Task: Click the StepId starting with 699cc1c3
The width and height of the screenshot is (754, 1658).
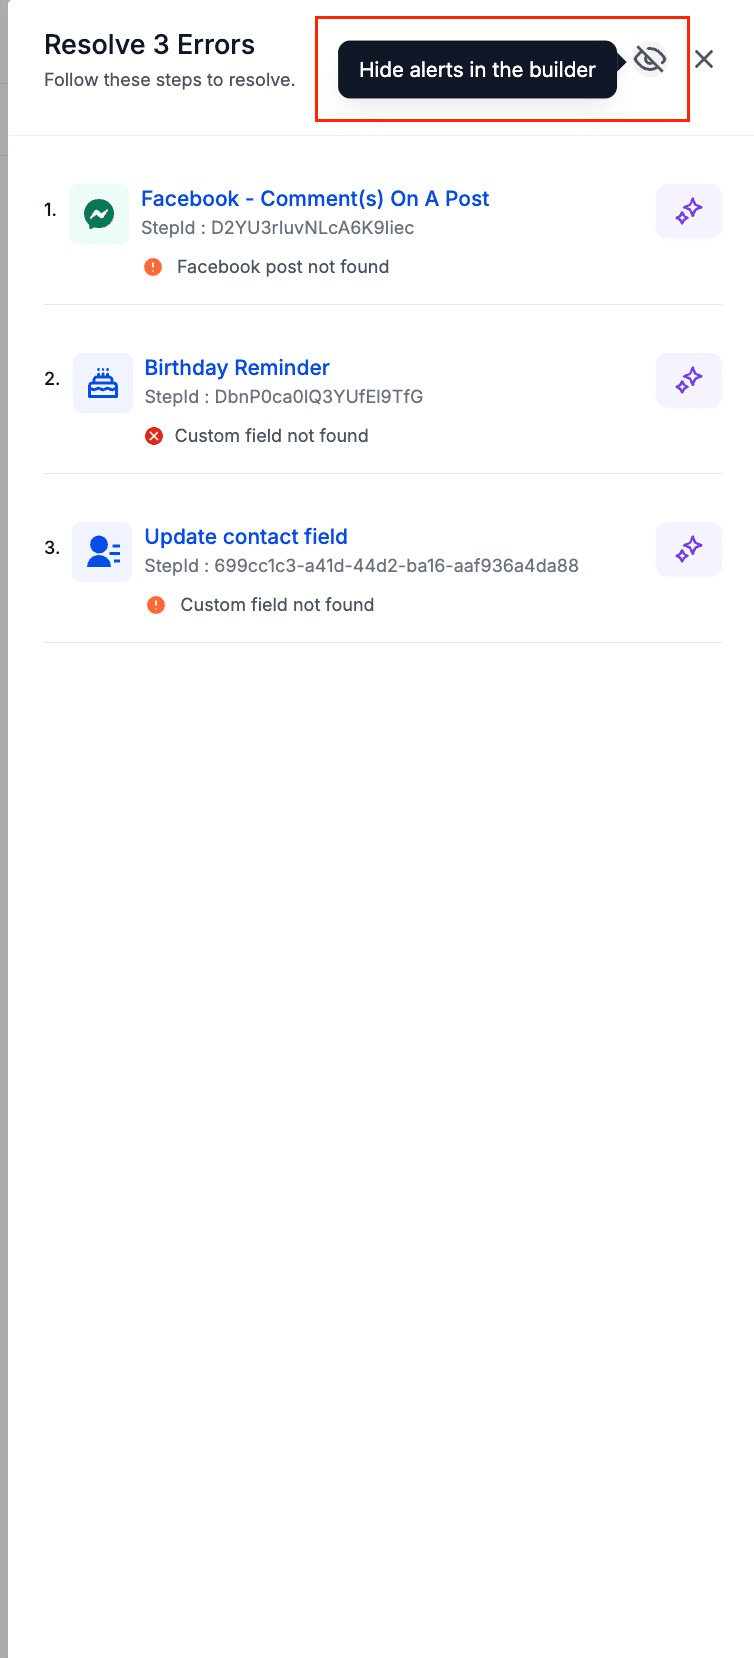Action: point(362,566)
